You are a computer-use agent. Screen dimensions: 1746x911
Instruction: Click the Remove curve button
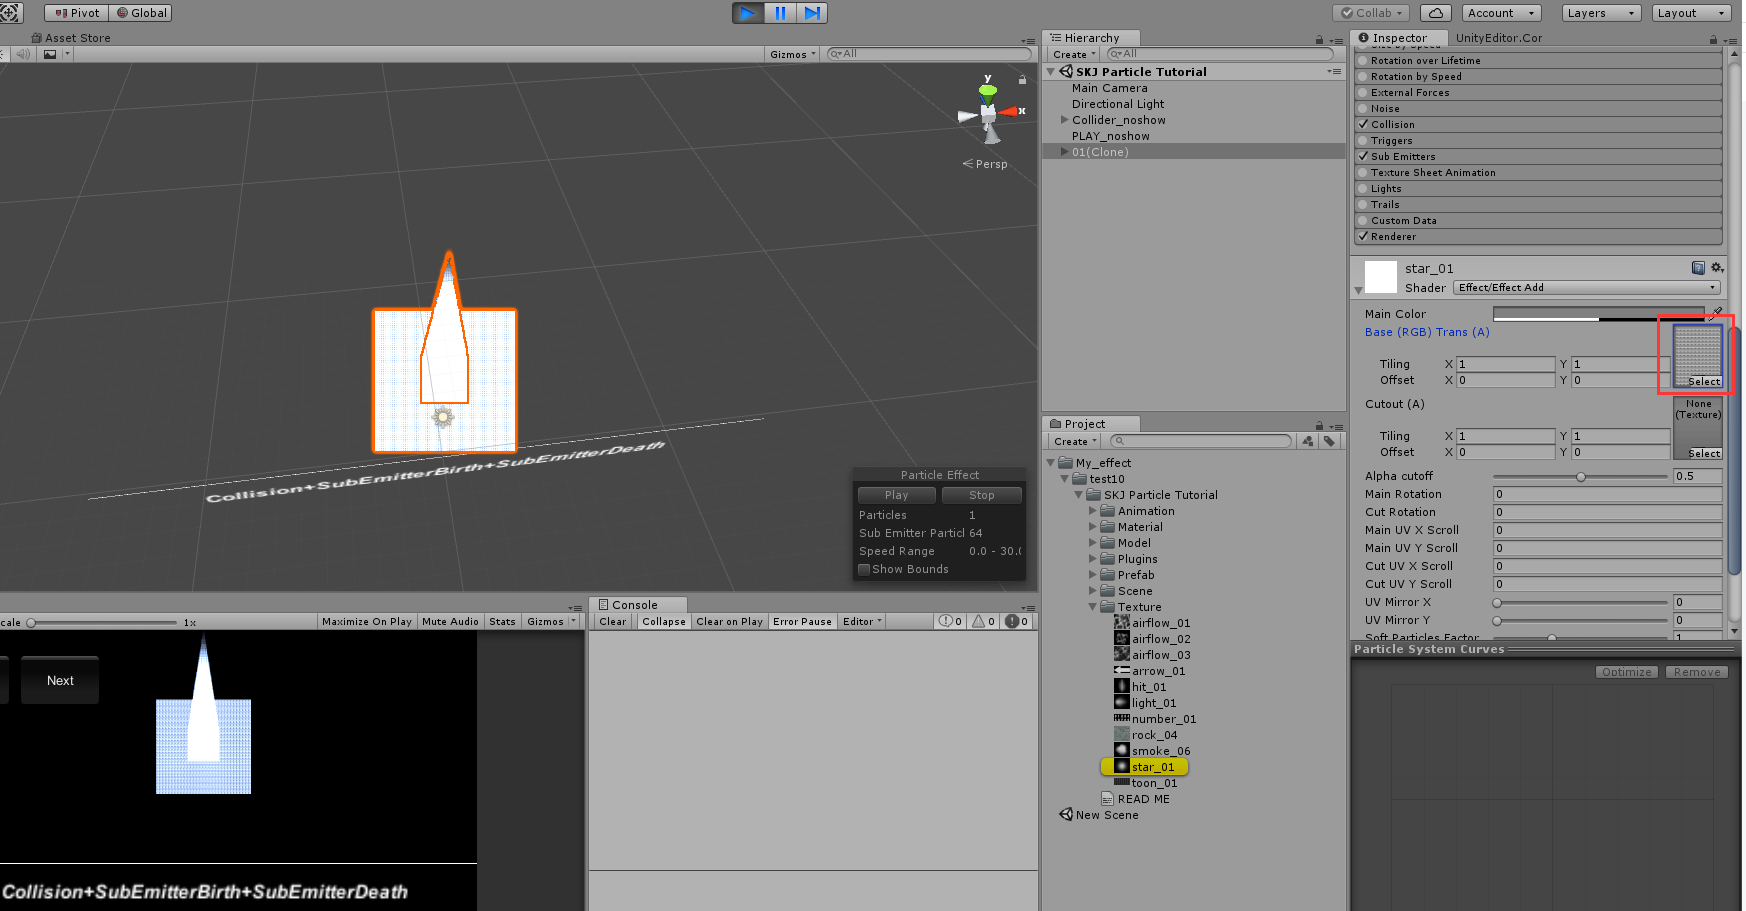[x=1697, y=672]
